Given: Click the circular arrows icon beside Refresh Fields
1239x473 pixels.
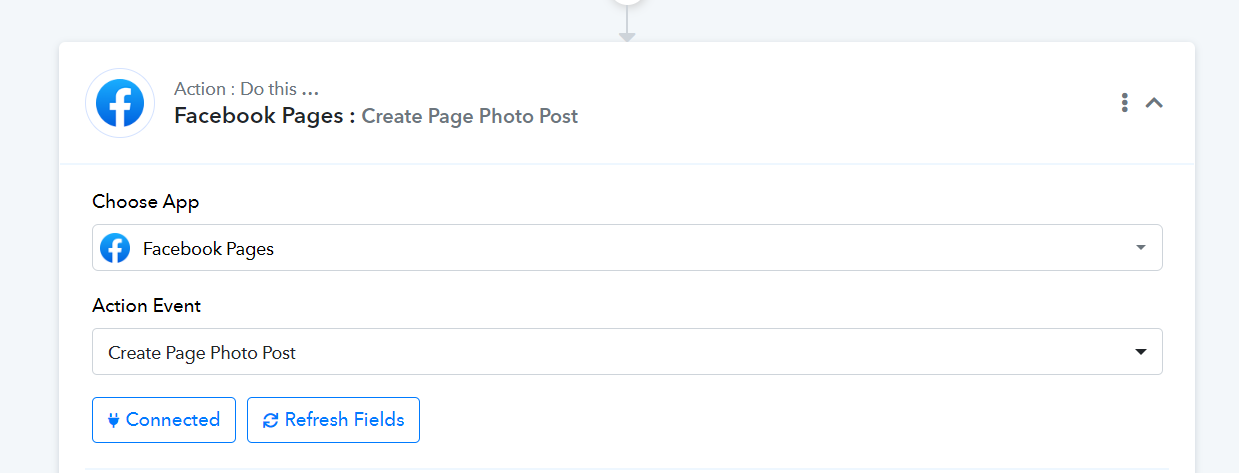Looking at the screenshot, I should 270,420.
